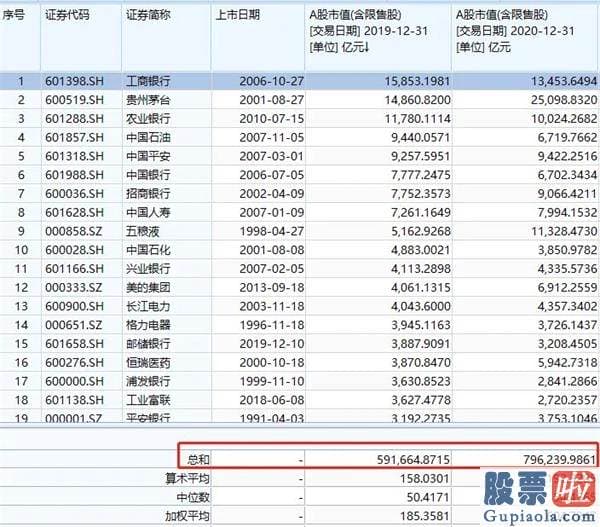Screen dimensions: 600x527
Task: Click value 9,440.0571 for 中国石油
Action: 421,137
